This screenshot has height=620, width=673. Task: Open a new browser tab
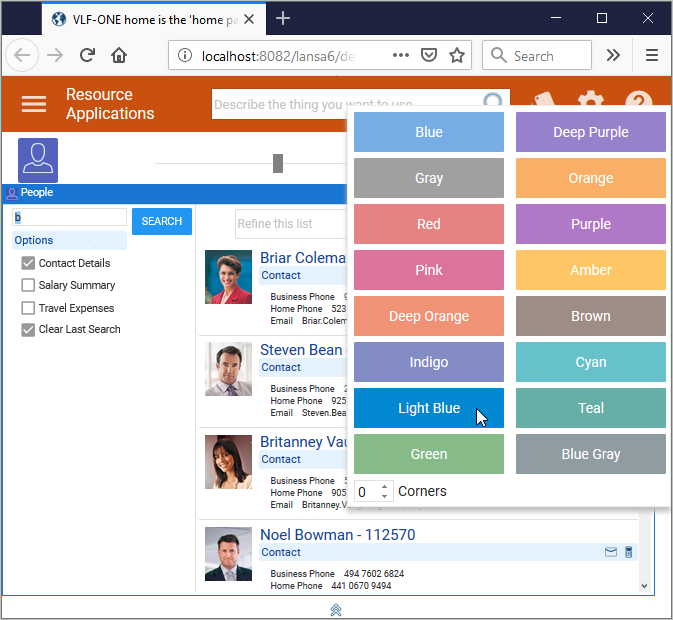(283, 18)
